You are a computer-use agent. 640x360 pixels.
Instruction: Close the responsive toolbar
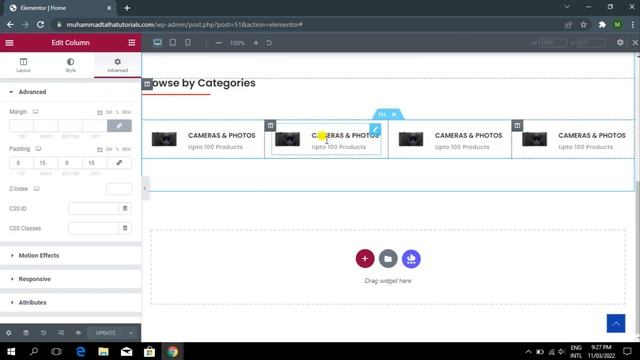635,42
